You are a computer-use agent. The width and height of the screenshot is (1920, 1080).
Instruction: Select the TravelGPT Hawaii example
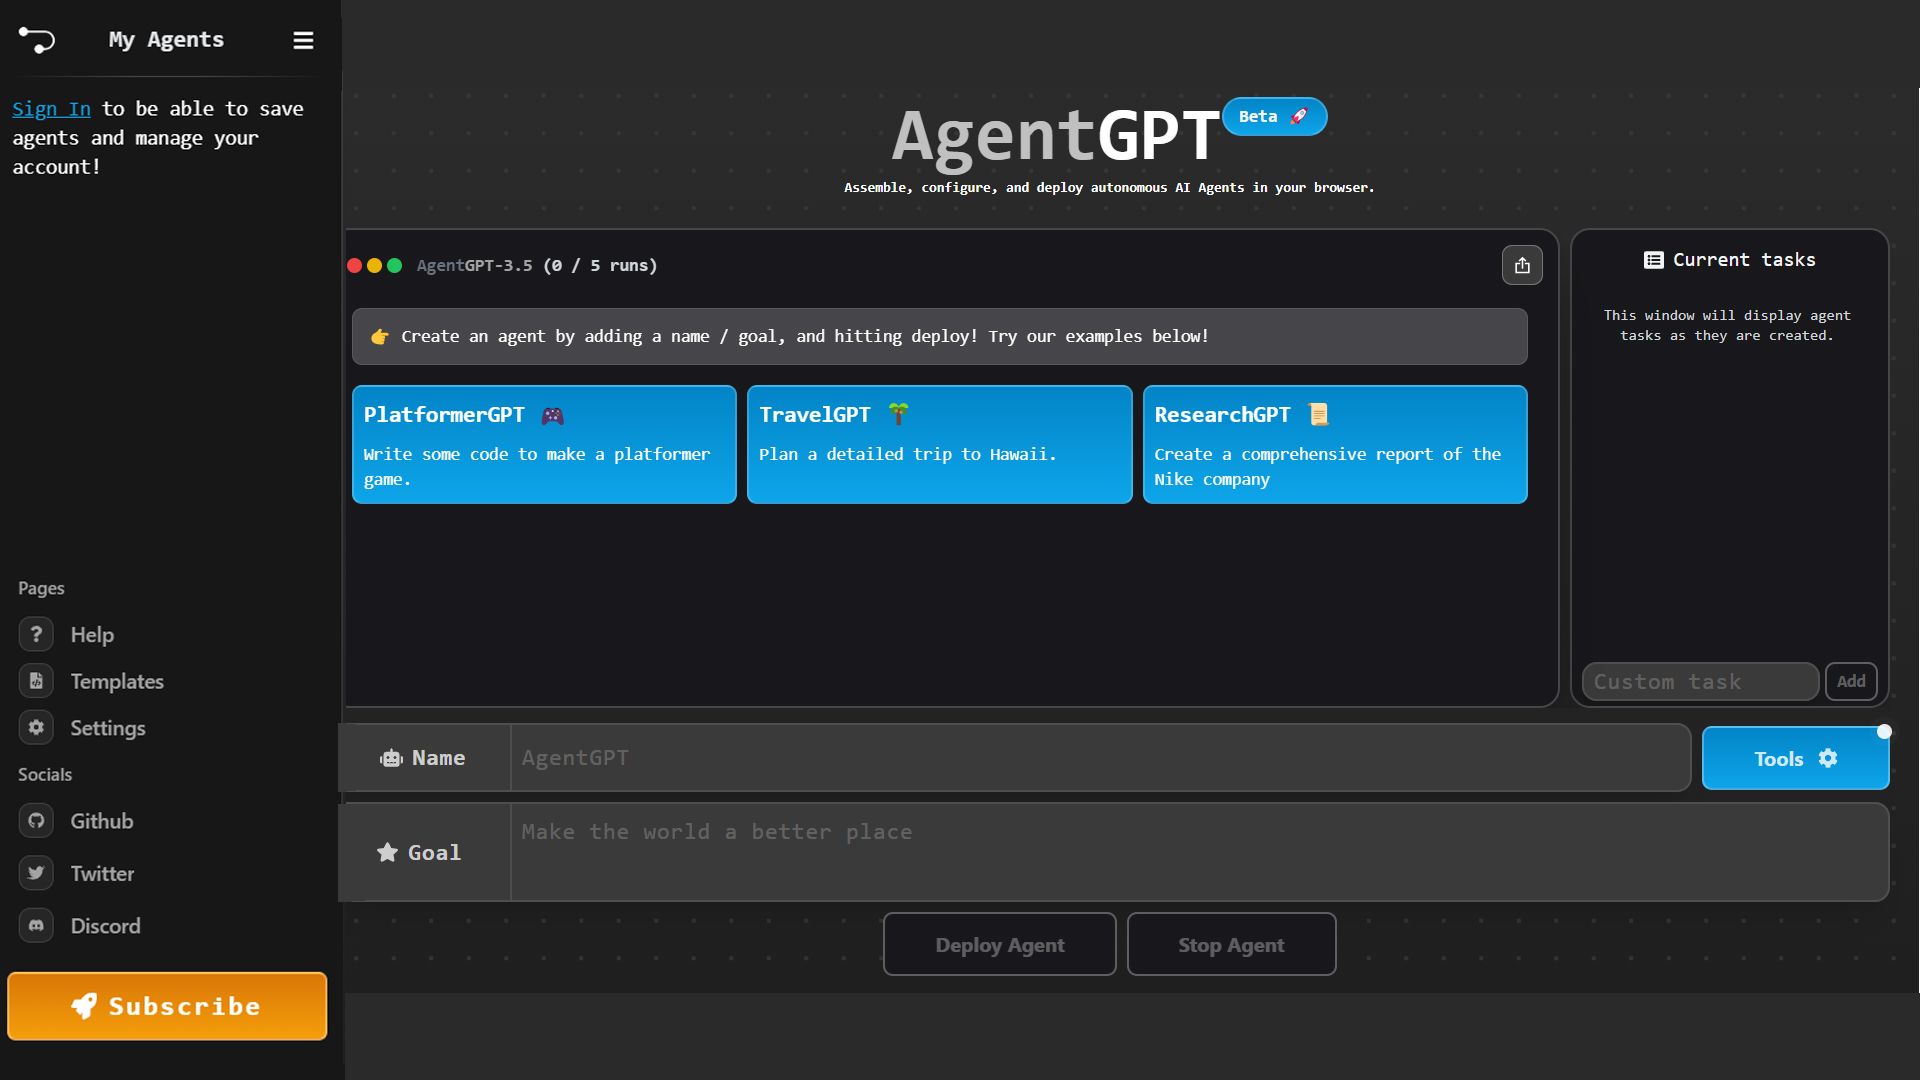tap(939, 444)
